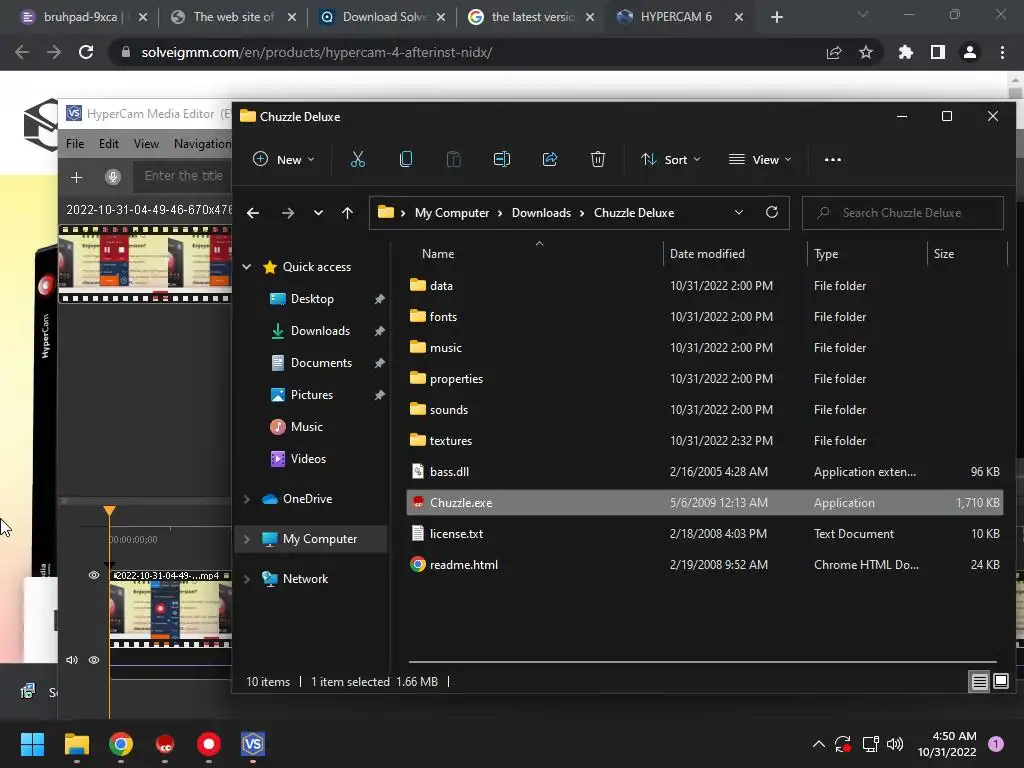Expand the OneDrive tree node
This screenshot has height=768, width=1024.
tap(247, 499)
